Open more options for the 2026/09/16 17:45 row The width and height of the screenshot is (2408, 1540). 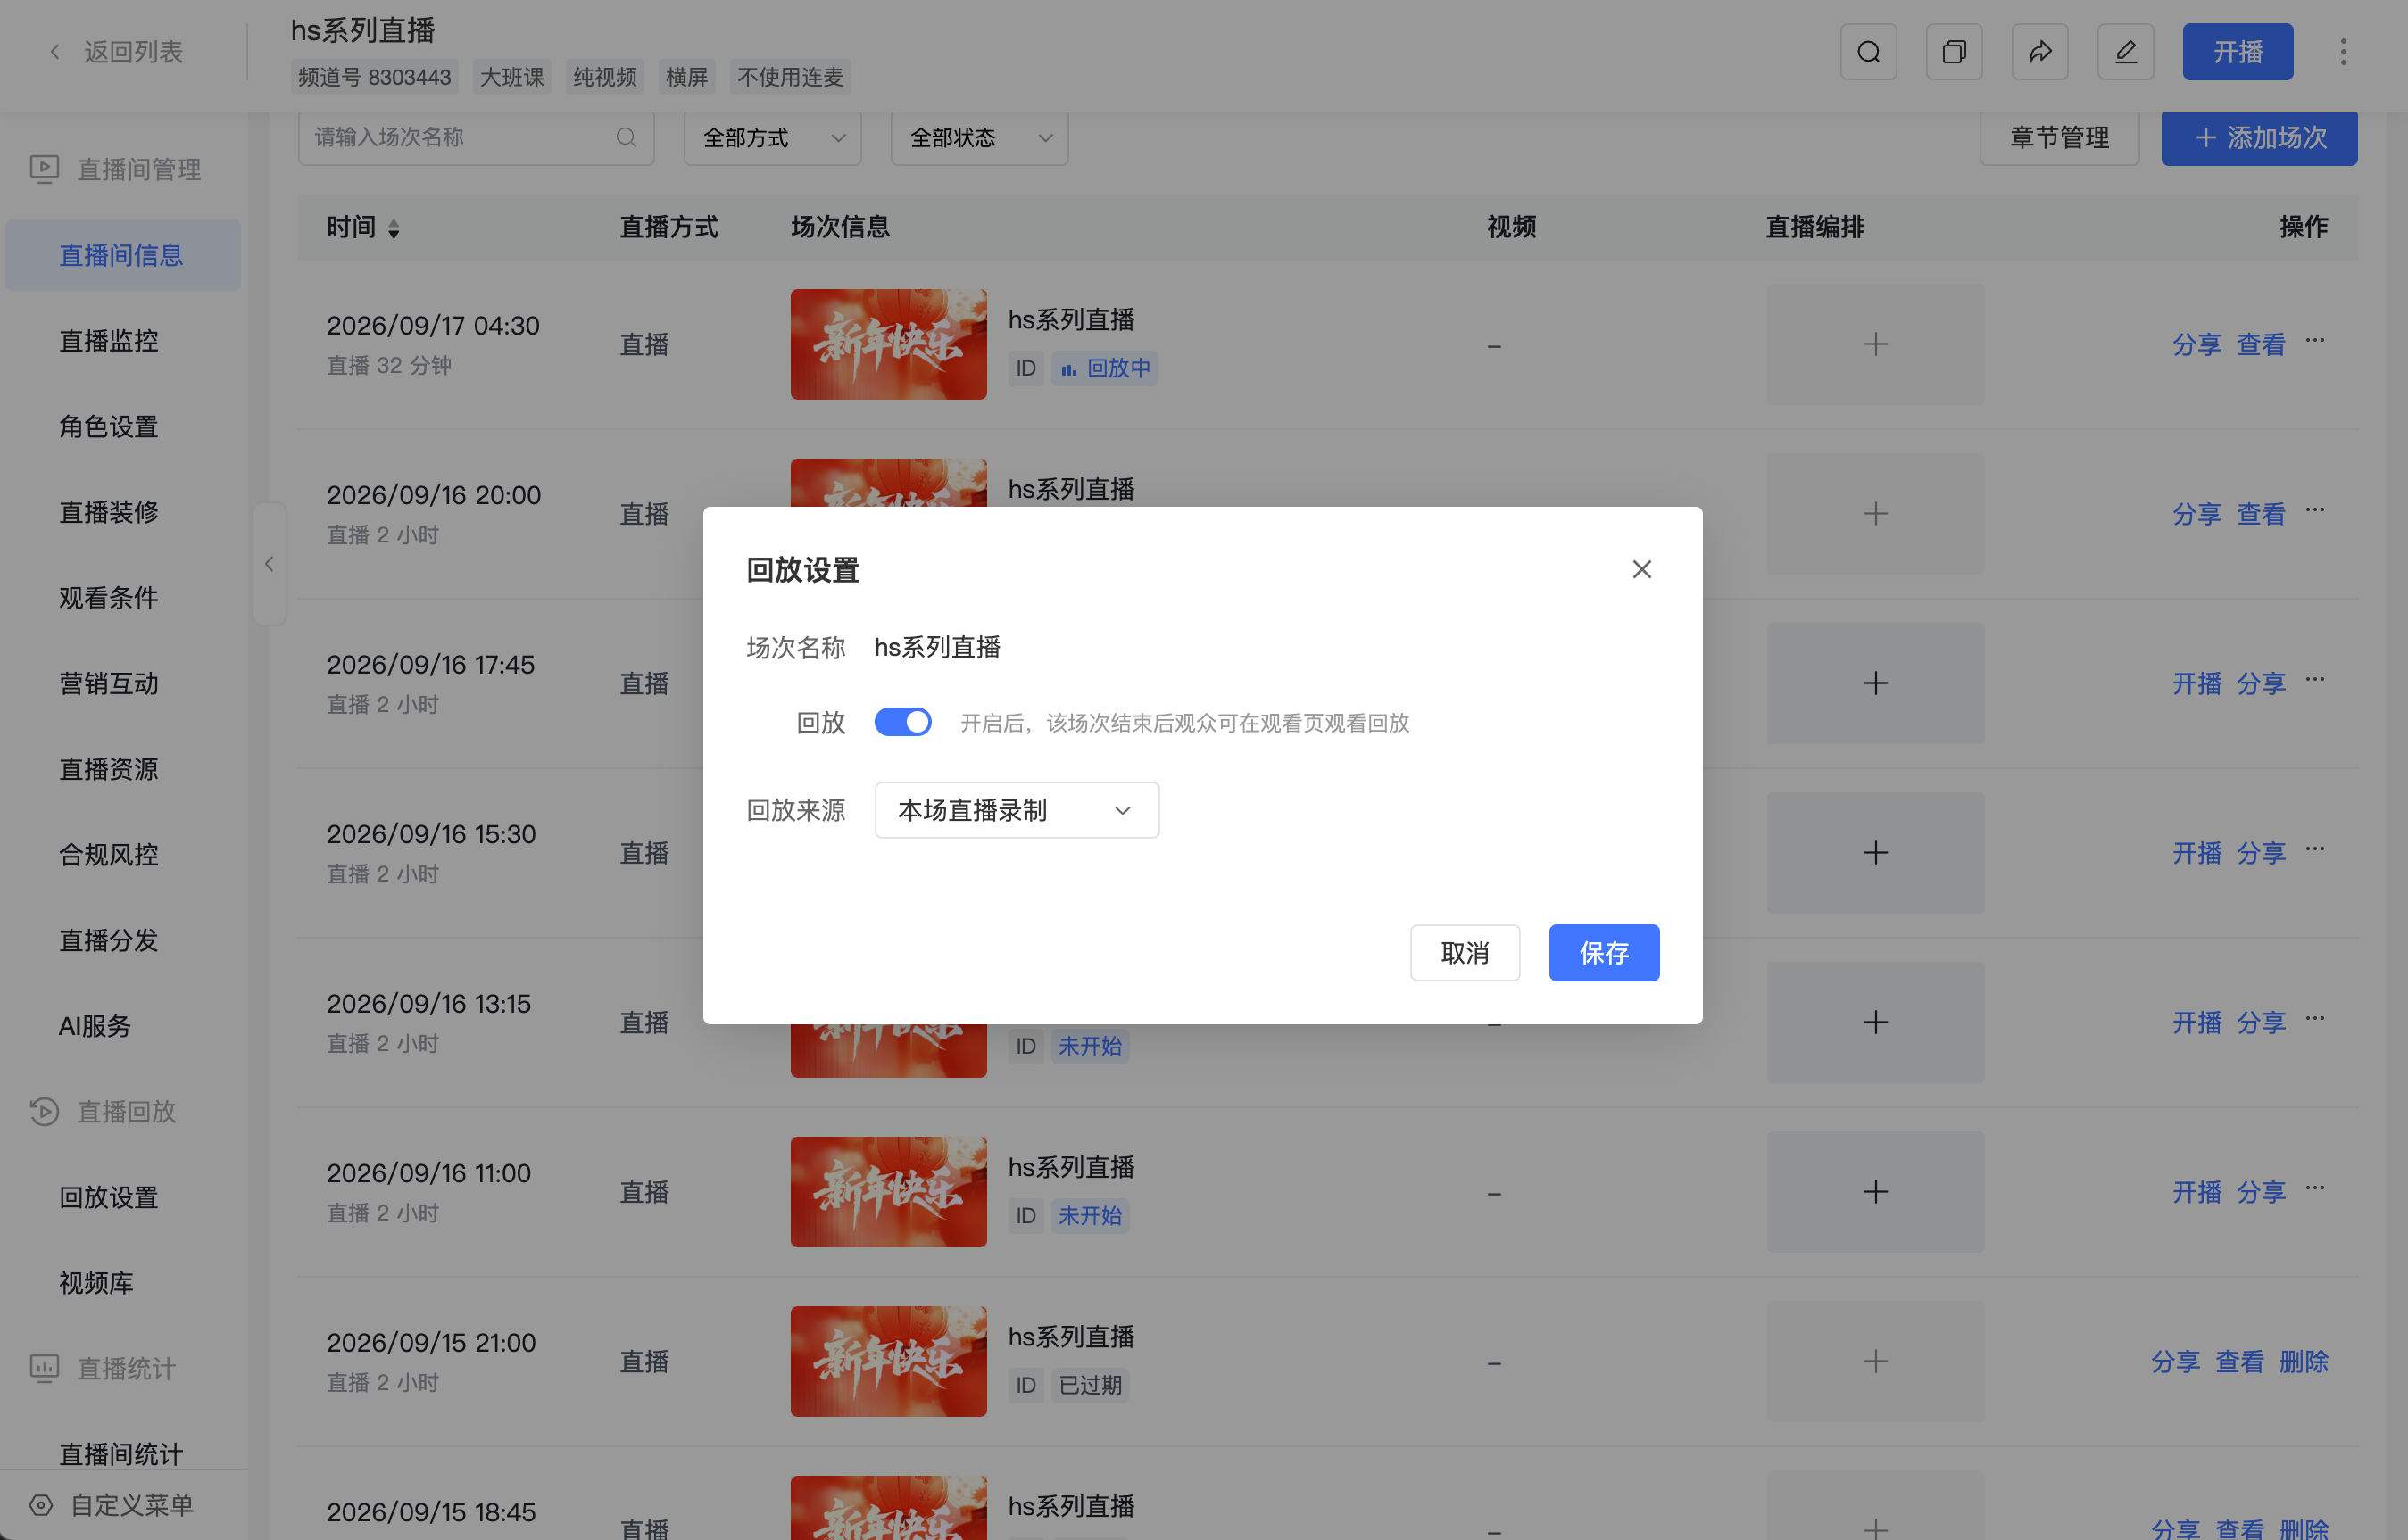coord(2315,680)
